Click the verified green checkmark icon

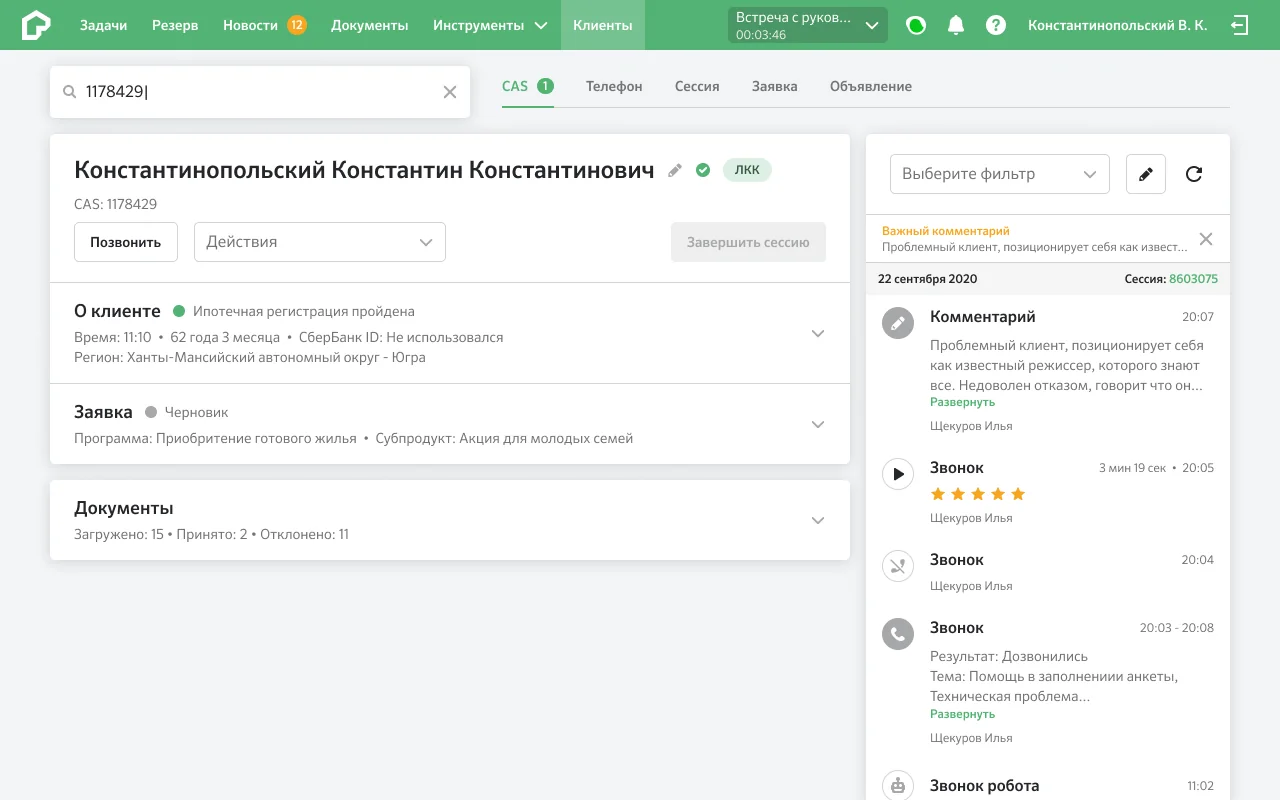703,170
